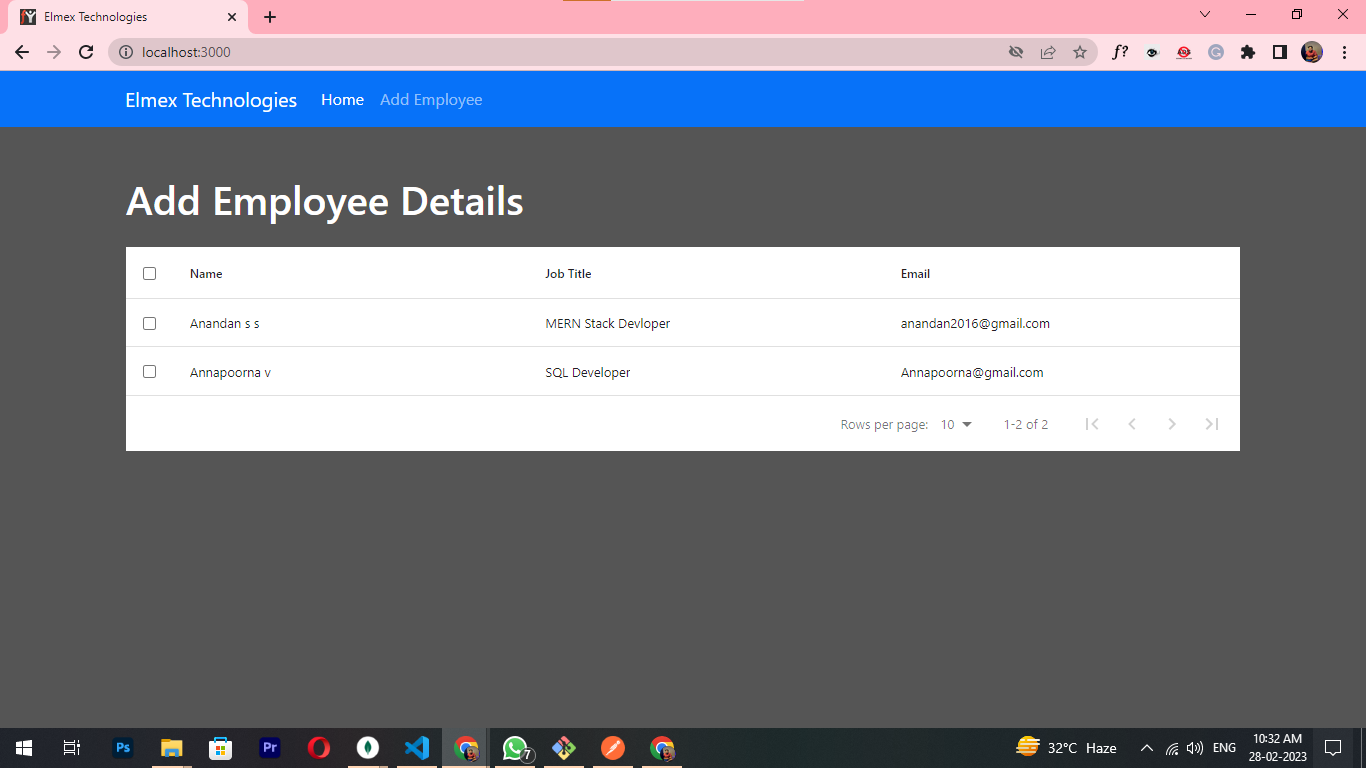This screenshot has width=1366, height=768.
Task: Click the crossed-out eye icon in address bar
Action: [x=1016, y=52]
